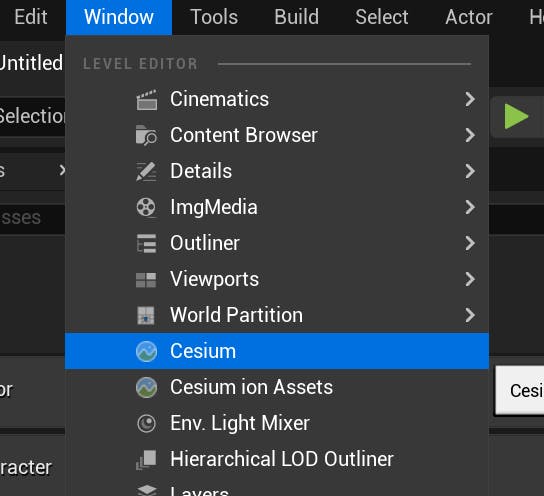This screenshot has width=544, height=496.
Task: Click the Viewports grid icon
Action: pyautogui.click(x=146, y=279)
